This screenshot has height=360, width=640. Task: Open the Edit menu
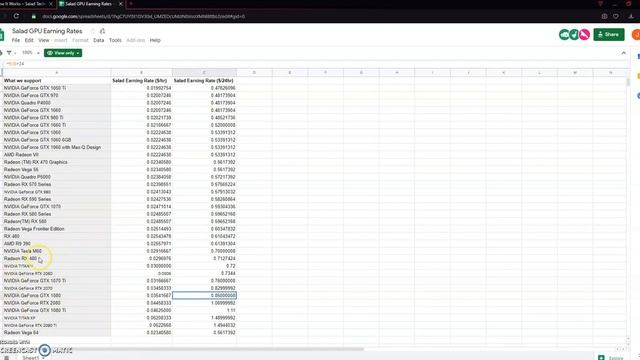point(29,40)
